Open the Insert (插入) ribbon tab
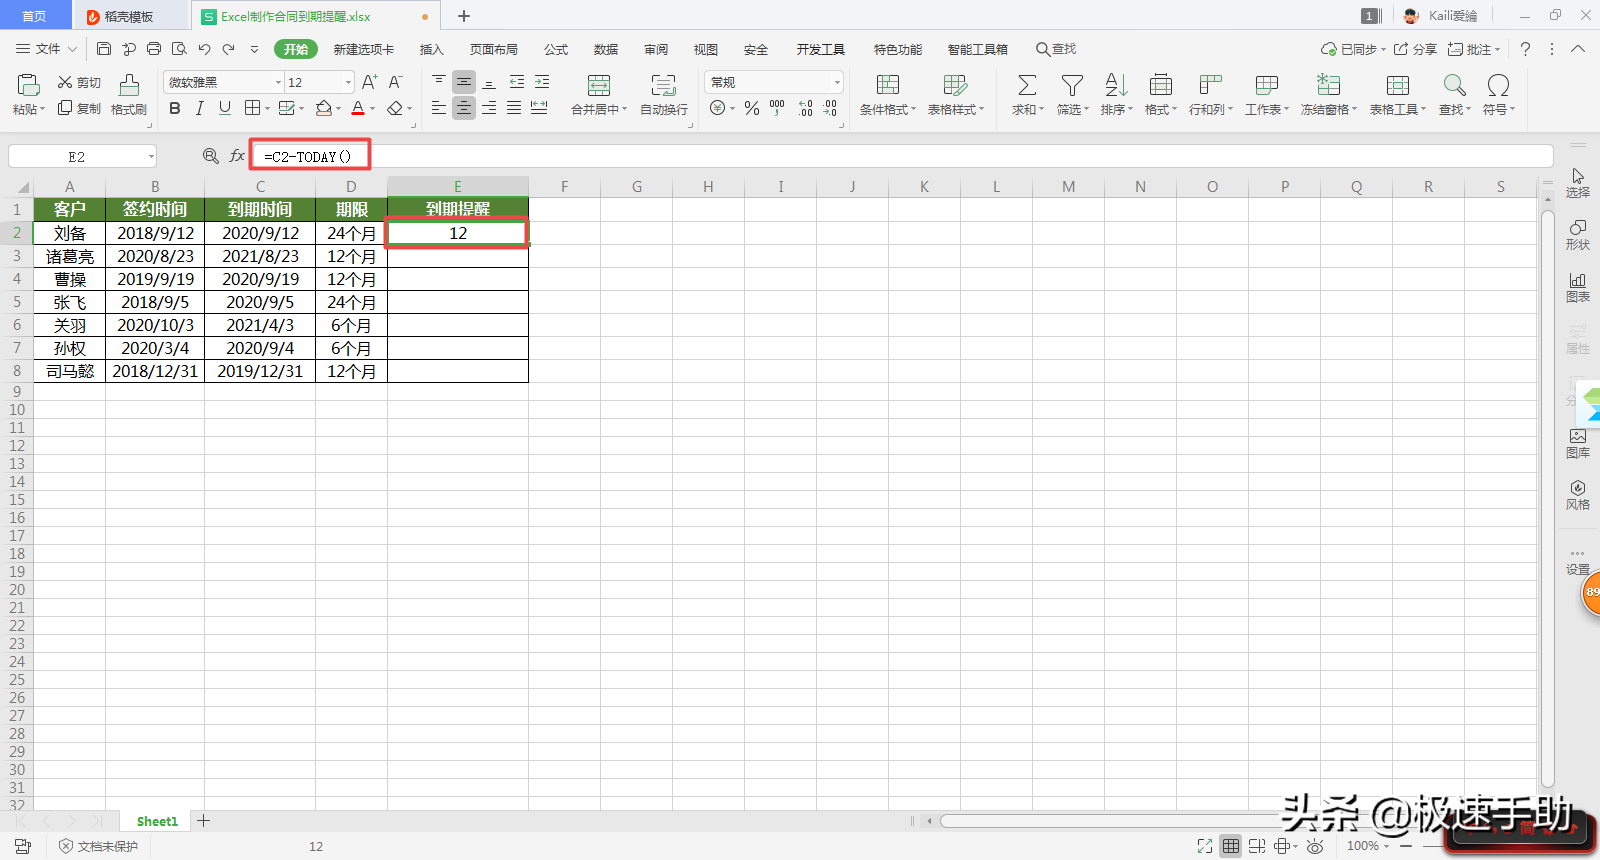 tap(431, 49)
